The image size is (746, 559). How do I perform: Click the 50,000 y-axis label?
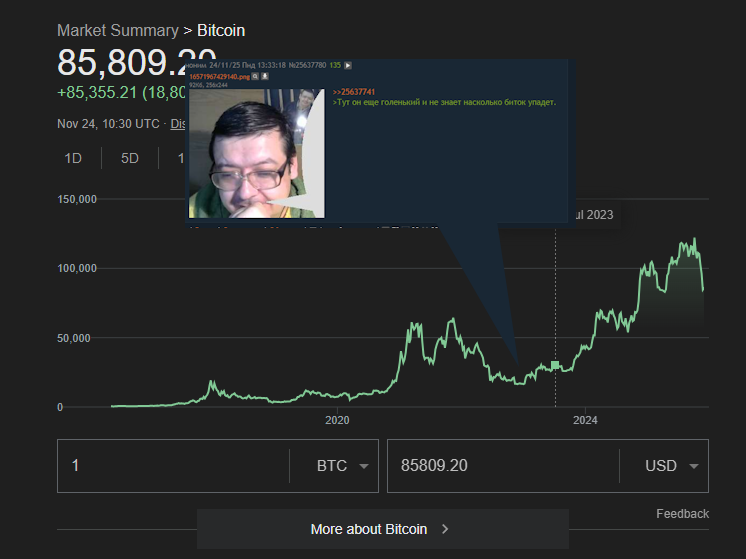pos(74,338)
